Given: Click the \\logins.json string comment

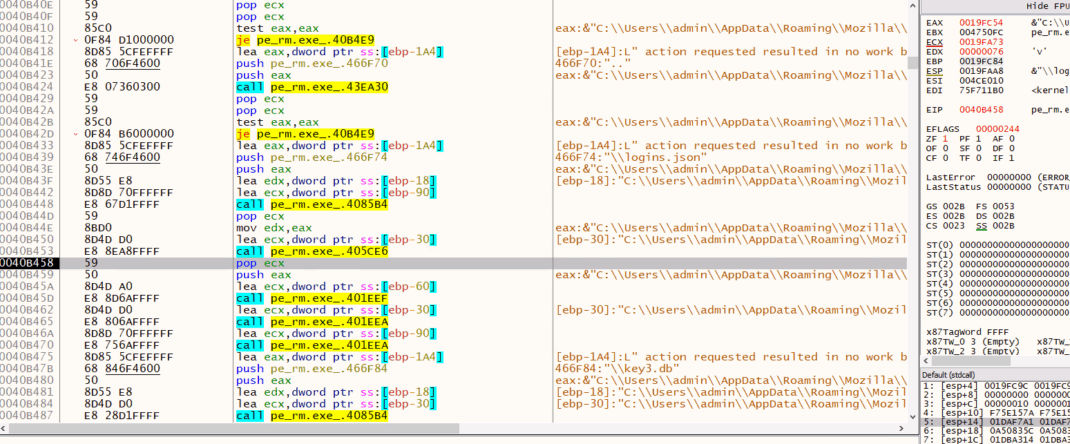Looking at the screenshot, I should click(x=632, y=157).
